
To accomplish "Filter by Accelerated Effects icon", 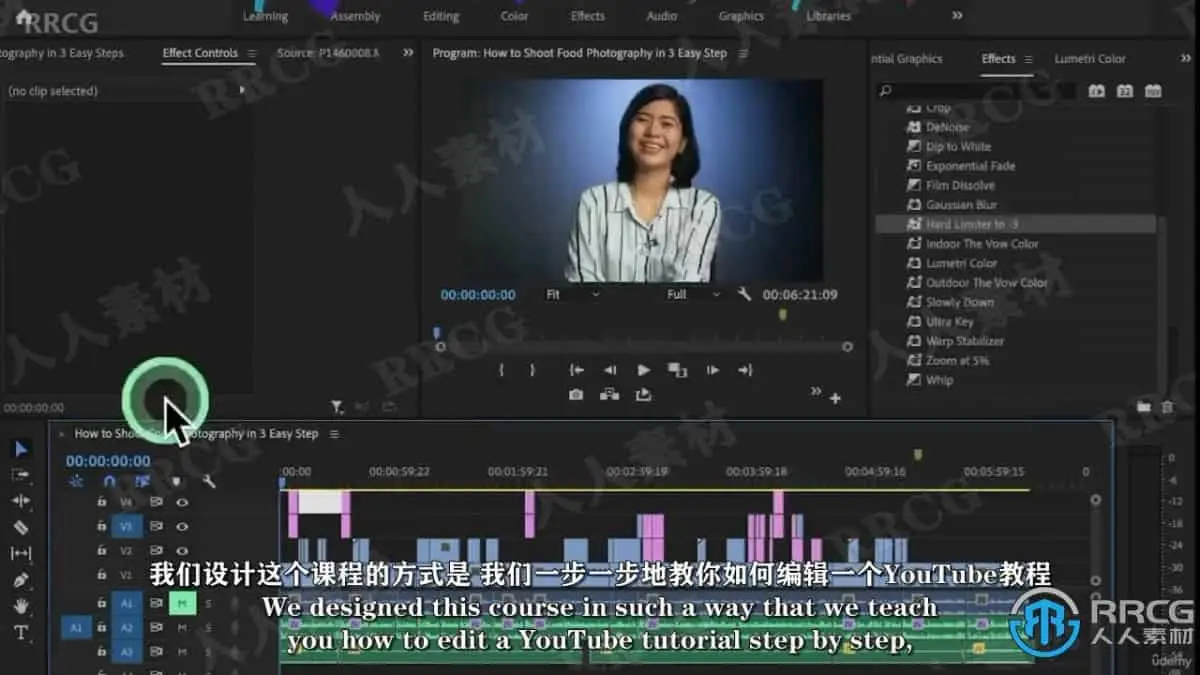I will 1097,91.
